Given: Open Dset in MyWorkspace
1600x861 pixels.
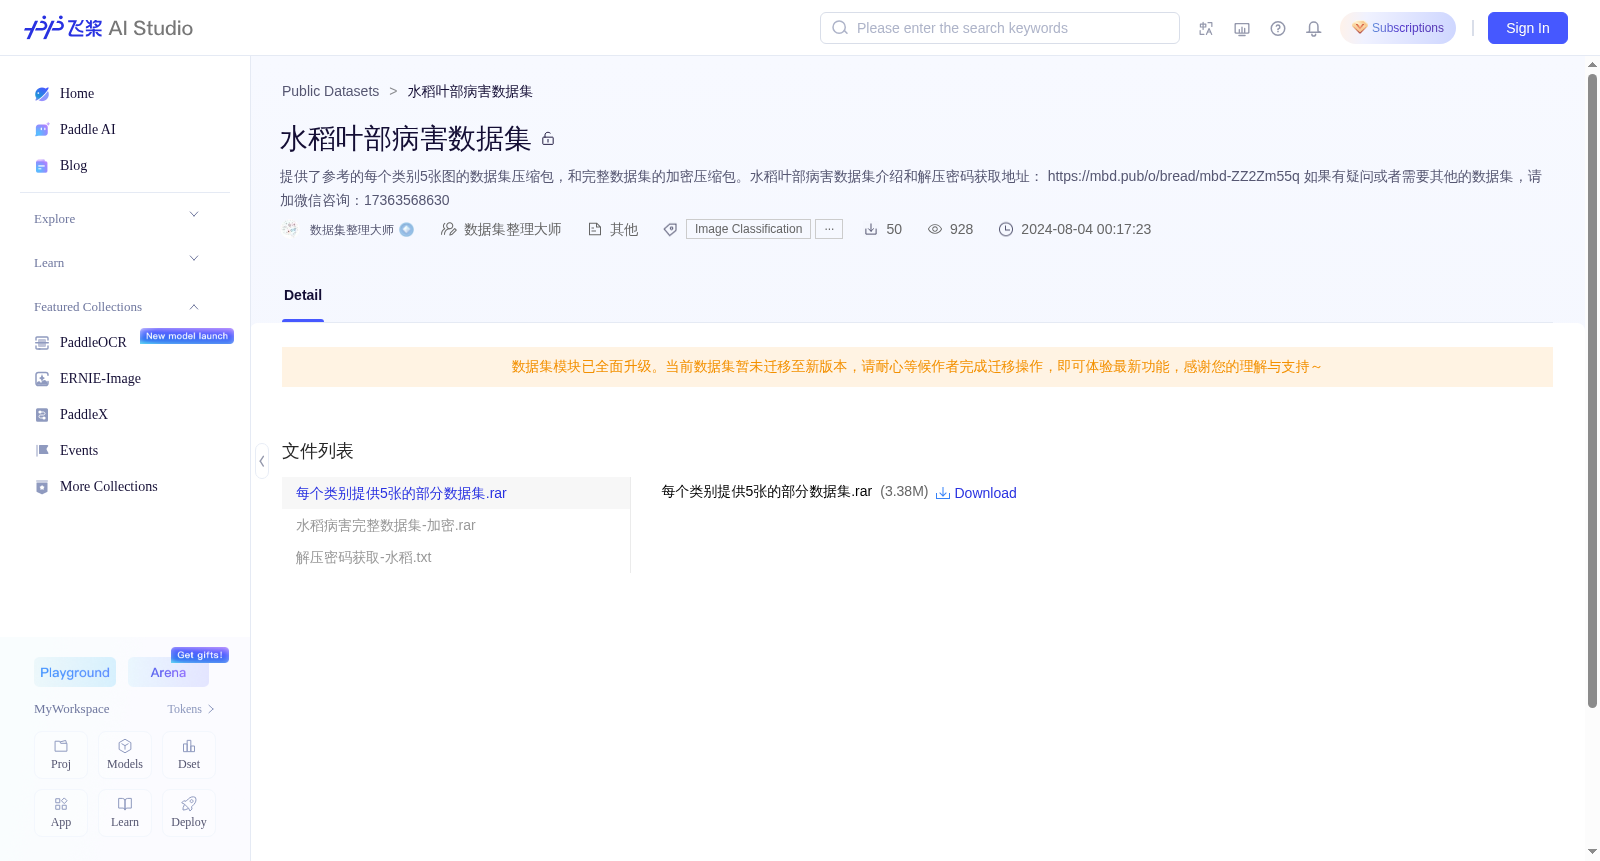Looking at the screenshot, I should (x=189, y=755).
